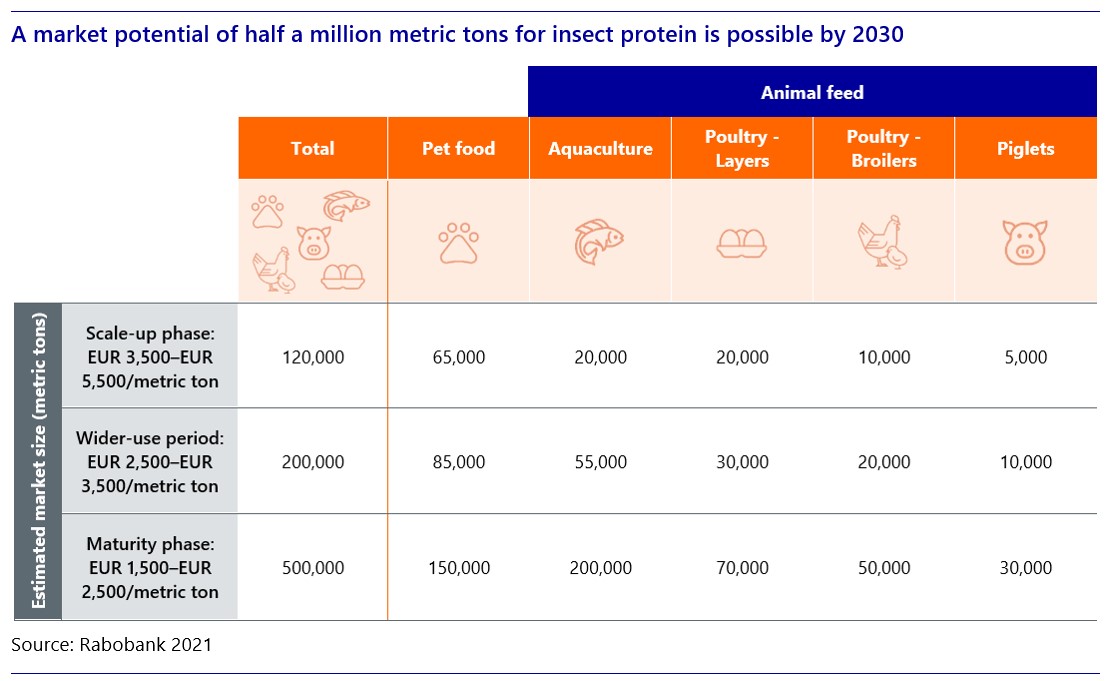The height and width of the screenshot is (681, 1114).
Task: Select the 500,000 total maturity cell
Action: 313,568
